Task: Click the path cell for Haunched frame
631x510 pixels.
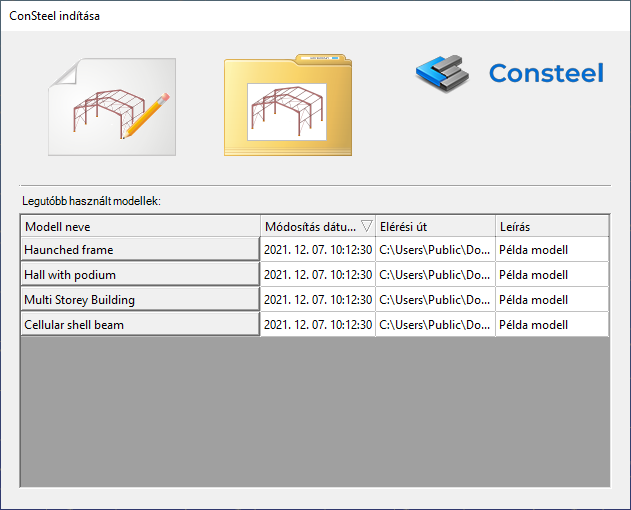Action: (x=435, y=250)
